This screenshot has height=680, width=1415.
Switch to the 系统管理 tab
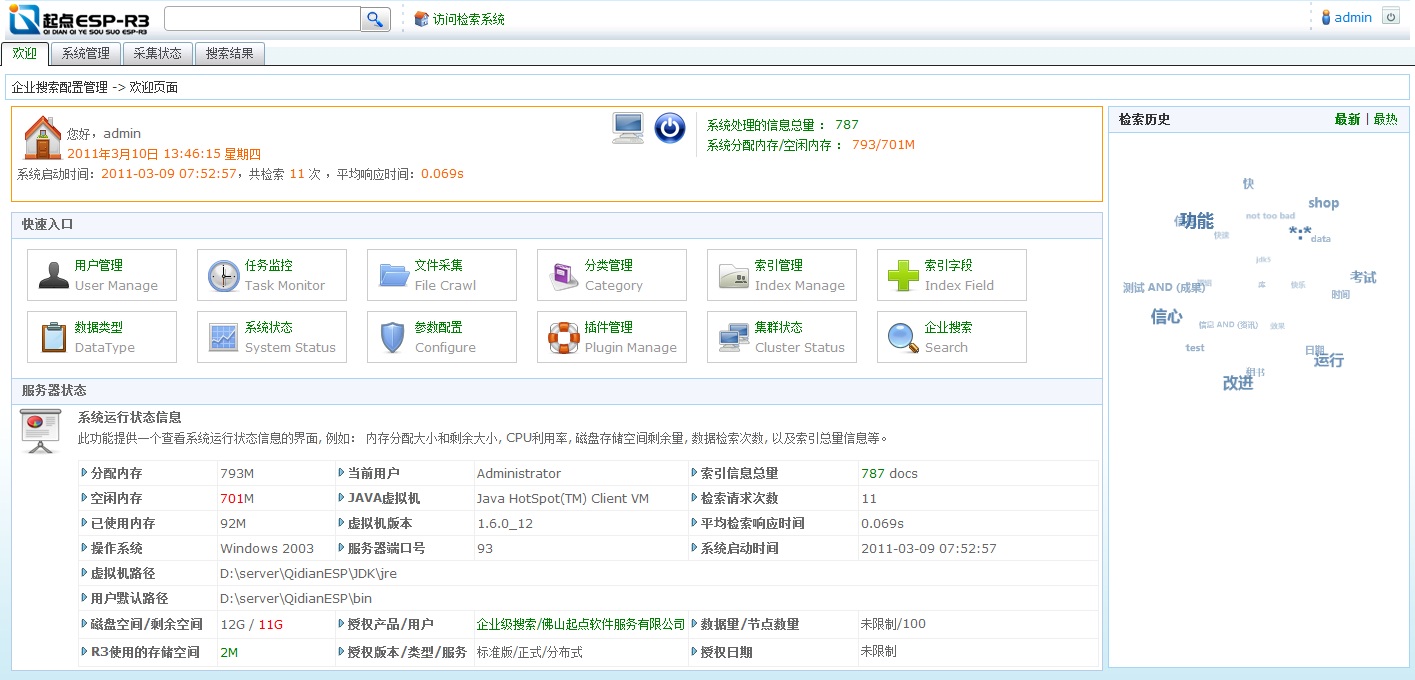pos(87,54)
